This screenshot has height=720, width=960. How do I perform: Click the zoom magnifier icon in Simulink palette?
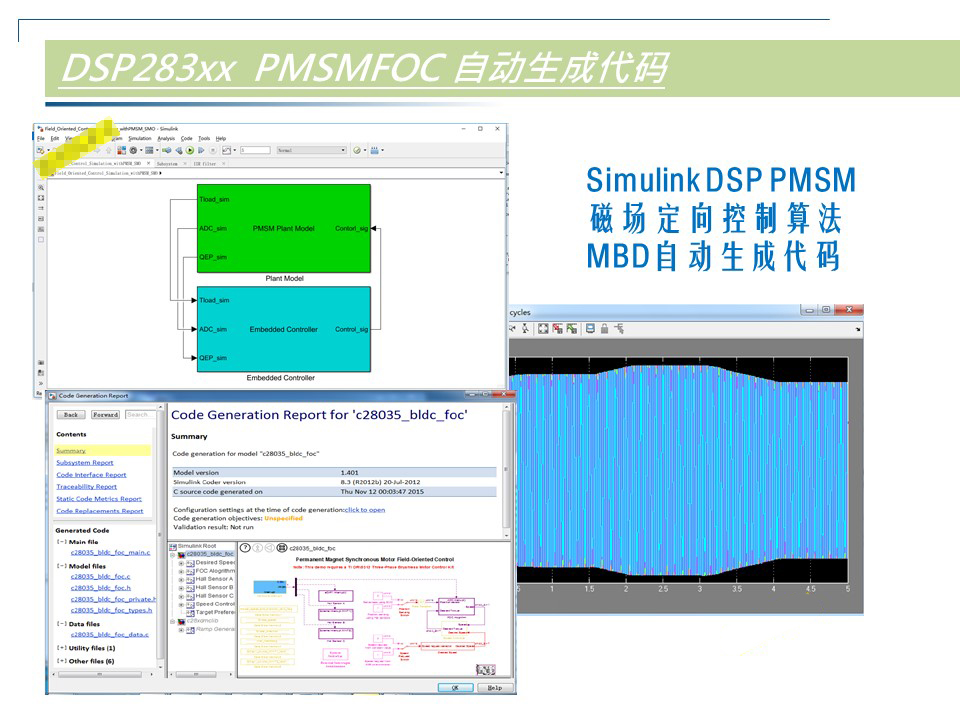point(41,188)
